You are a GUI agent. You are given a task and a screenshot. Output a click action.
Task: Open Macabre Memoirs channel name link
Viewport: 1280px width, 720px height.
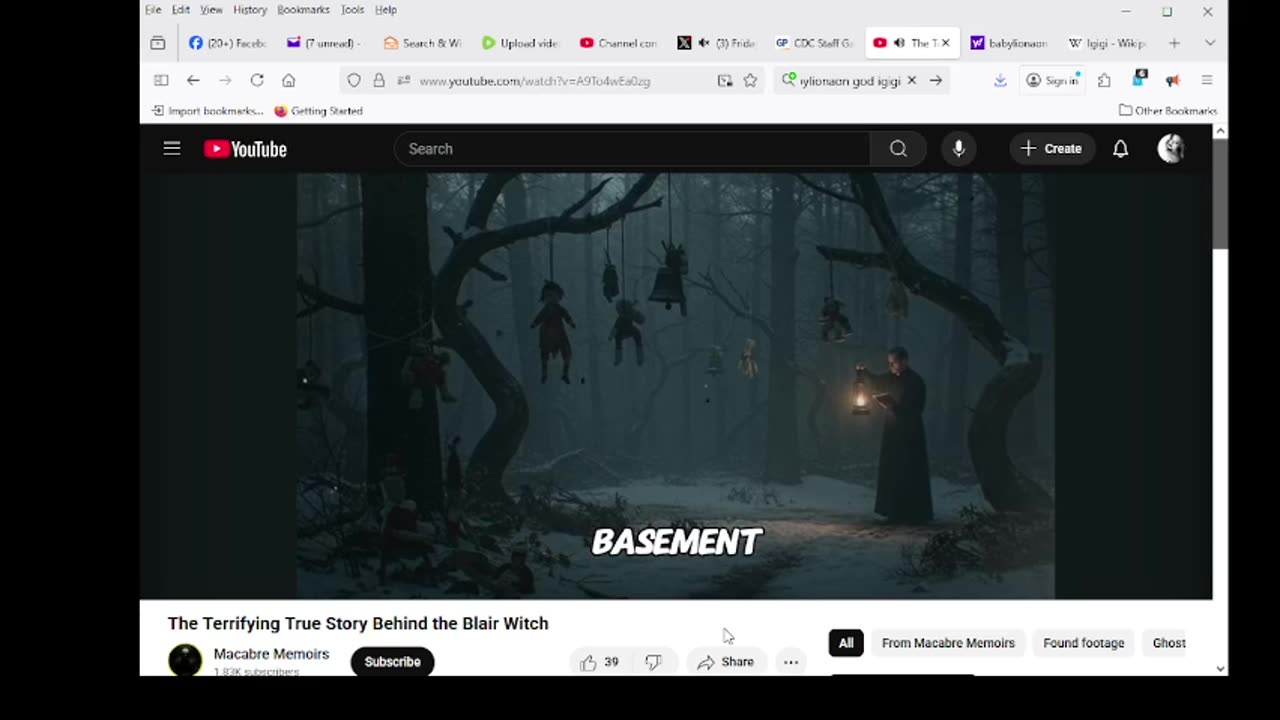(271, 654)
